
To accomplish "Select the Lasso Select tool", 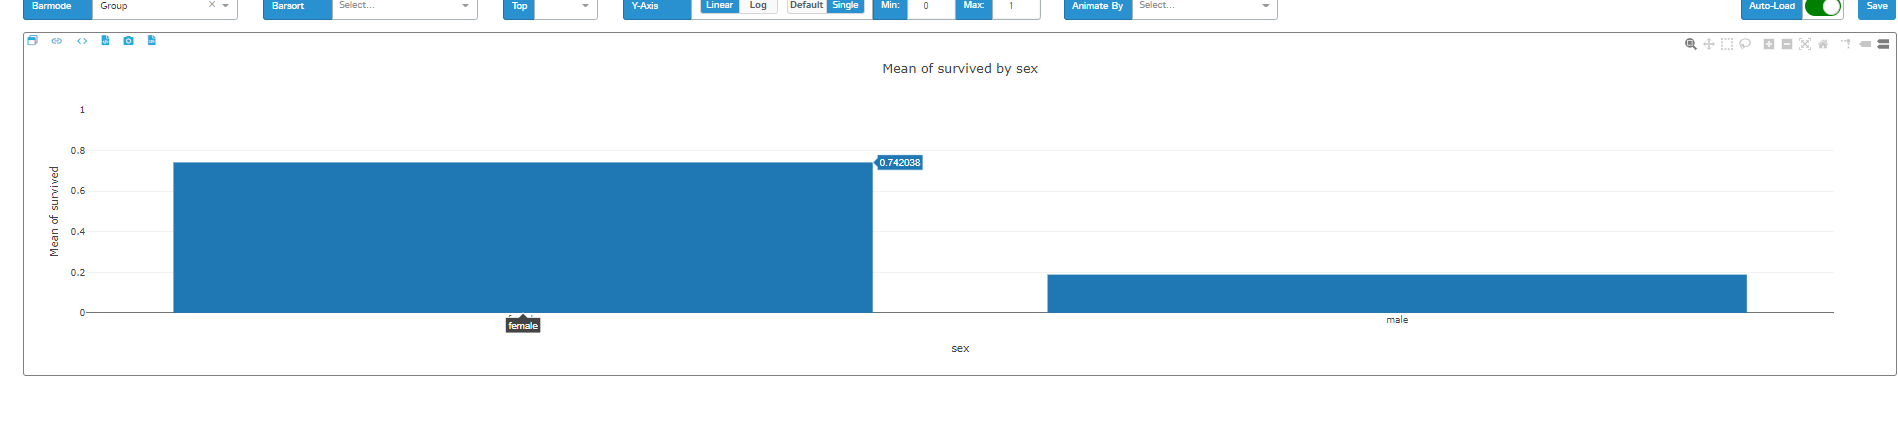I will 1745,44.
